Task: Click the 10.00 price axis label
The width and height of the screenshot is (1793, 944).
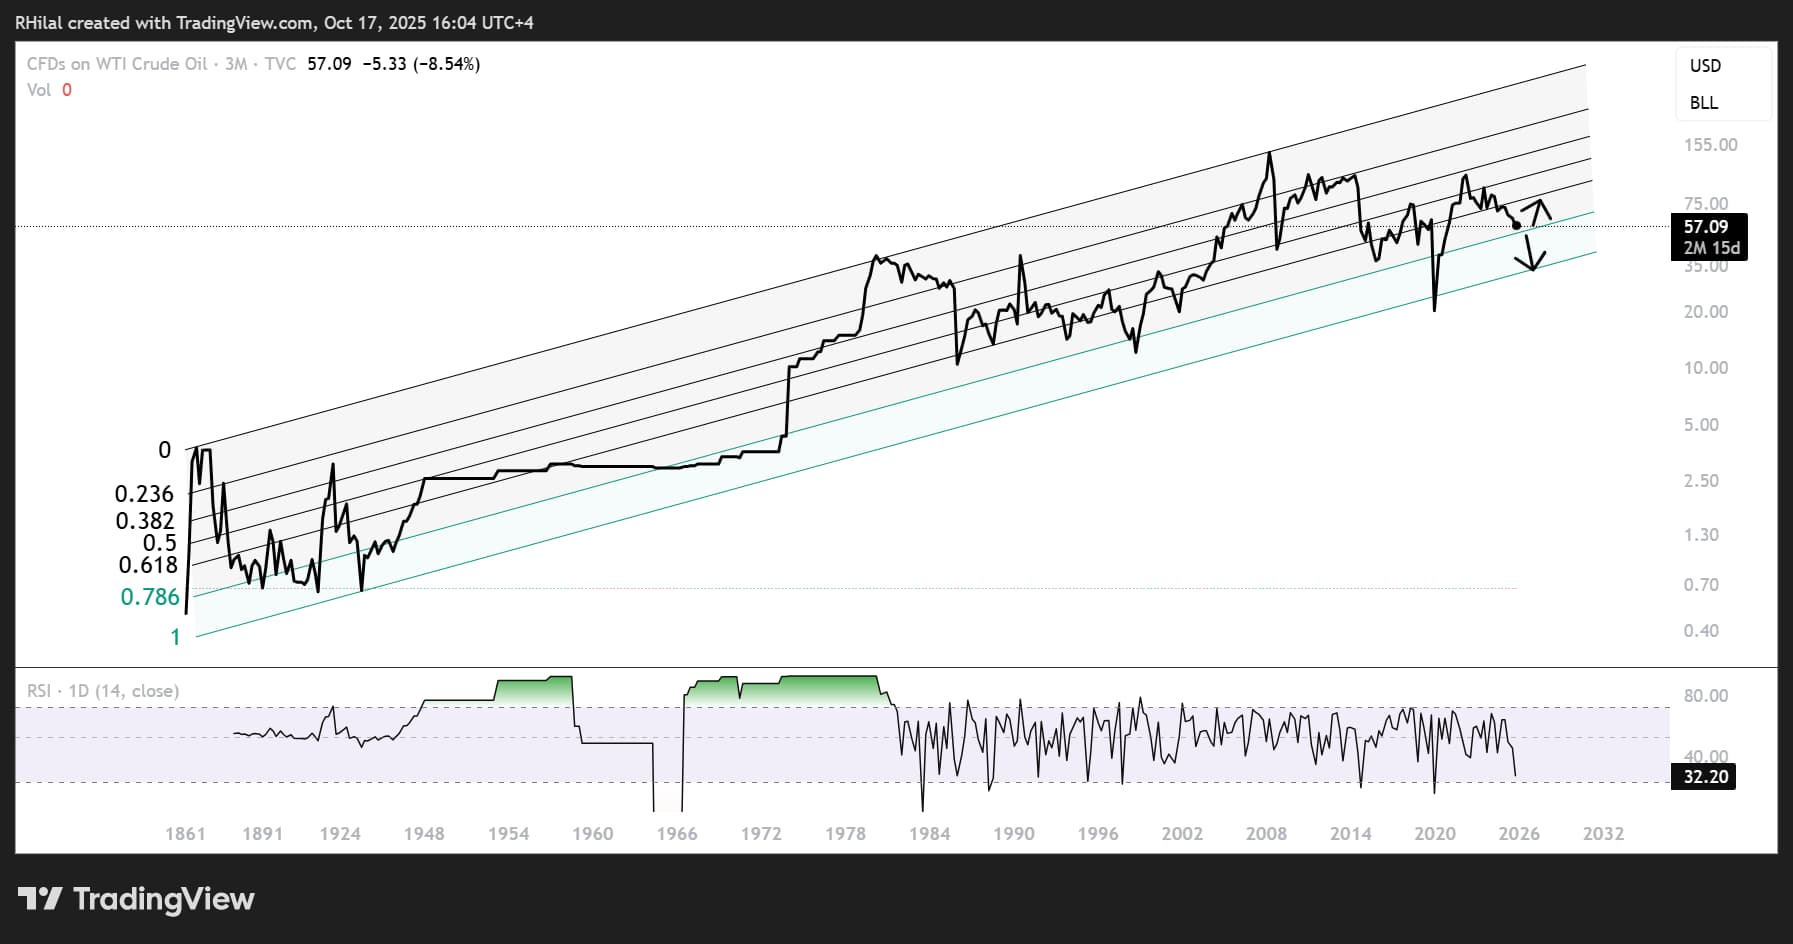Action: pyautogui.click(x=1706, y=368)
